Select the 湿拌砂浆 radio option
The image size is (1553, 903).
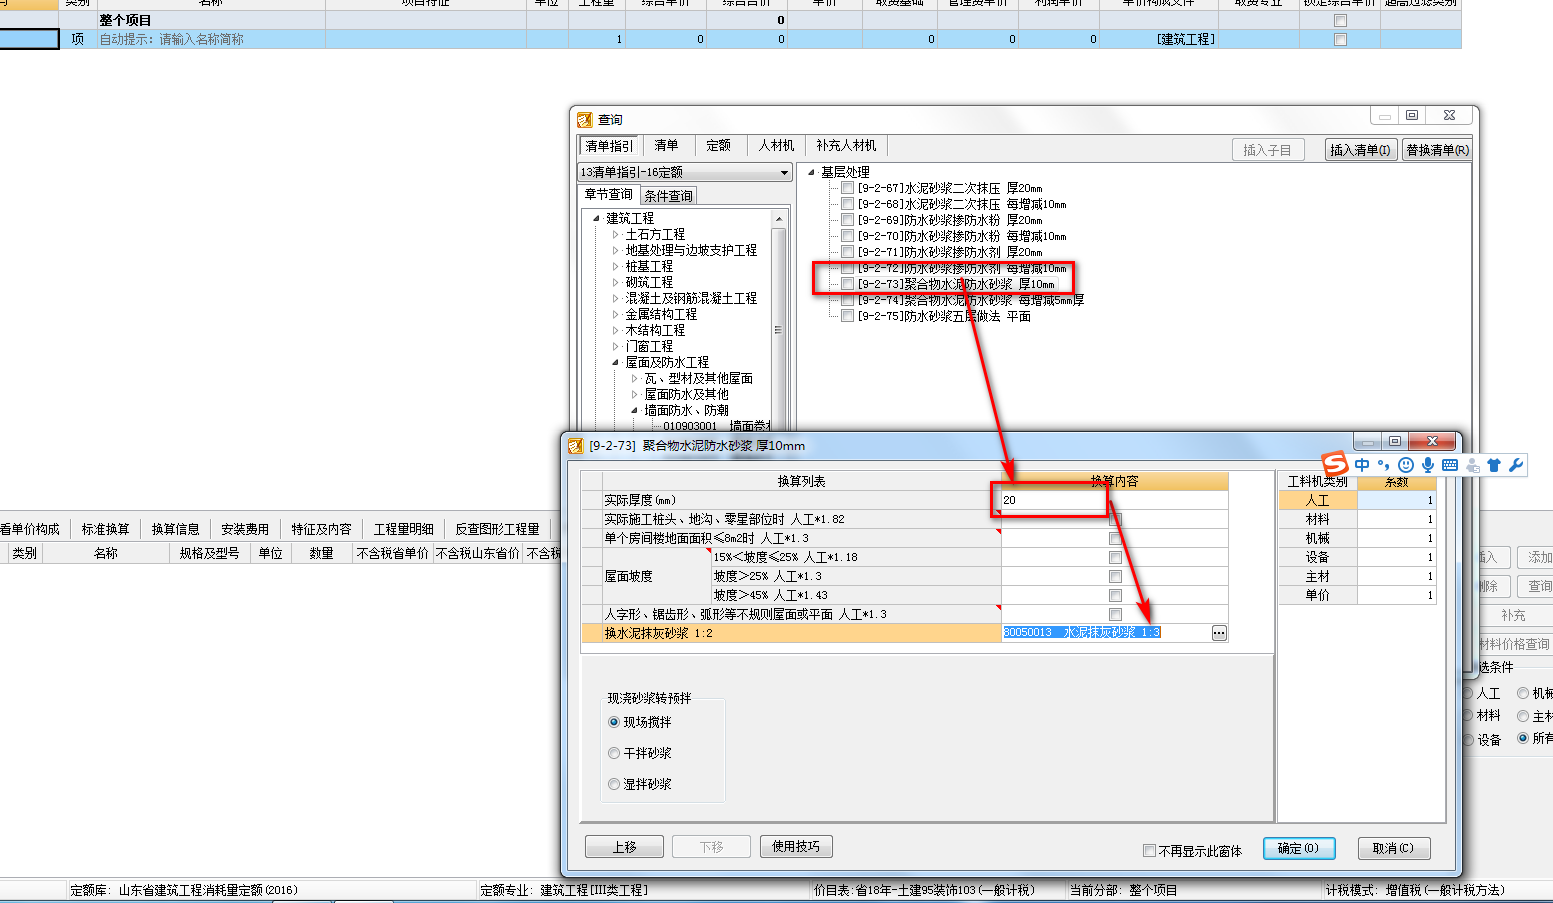[614, 784]
